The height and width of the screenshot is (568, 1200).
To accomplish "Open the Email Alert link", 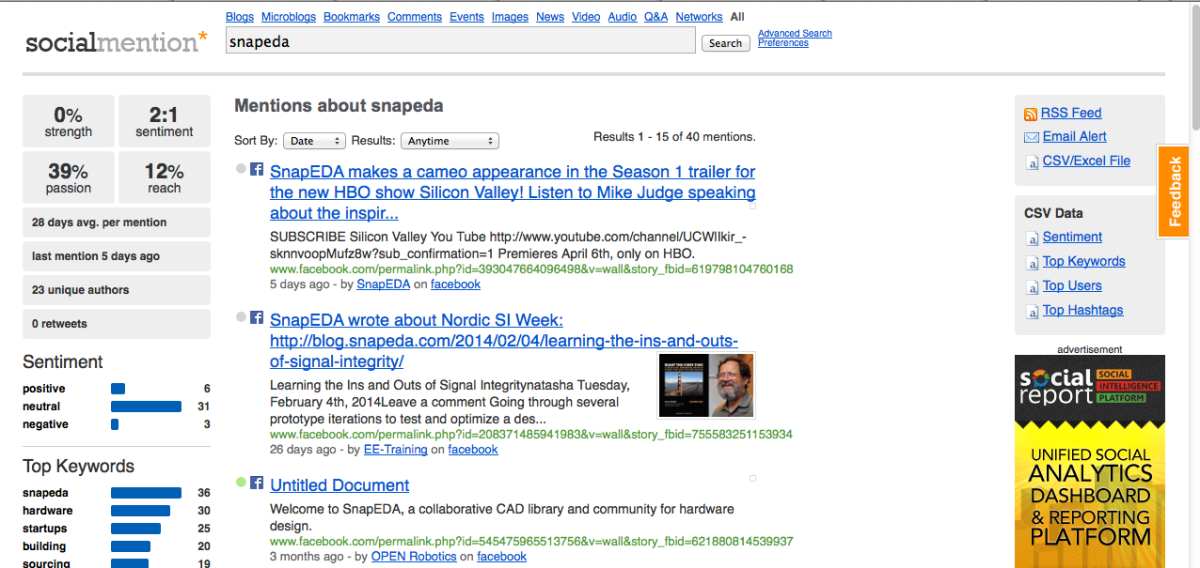I will pos(1075,137).
